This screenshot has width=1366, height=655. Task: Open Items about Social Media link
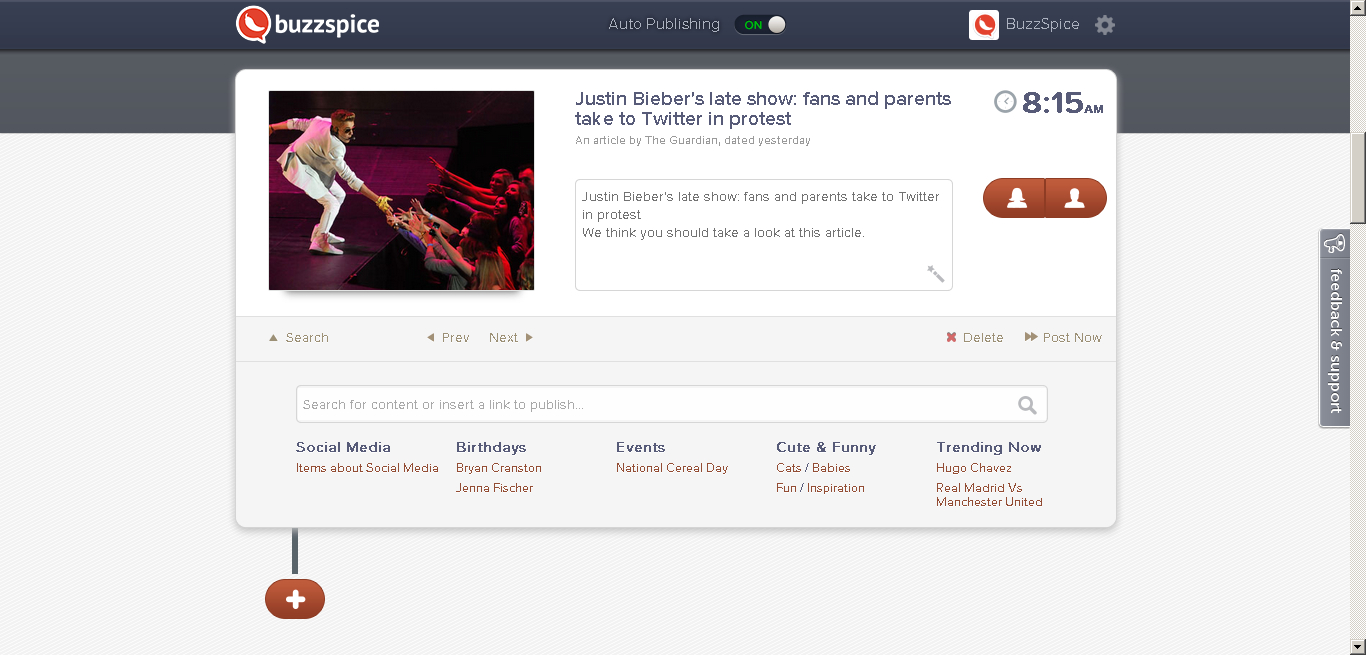pyautogui.click(x=367, y=468)
